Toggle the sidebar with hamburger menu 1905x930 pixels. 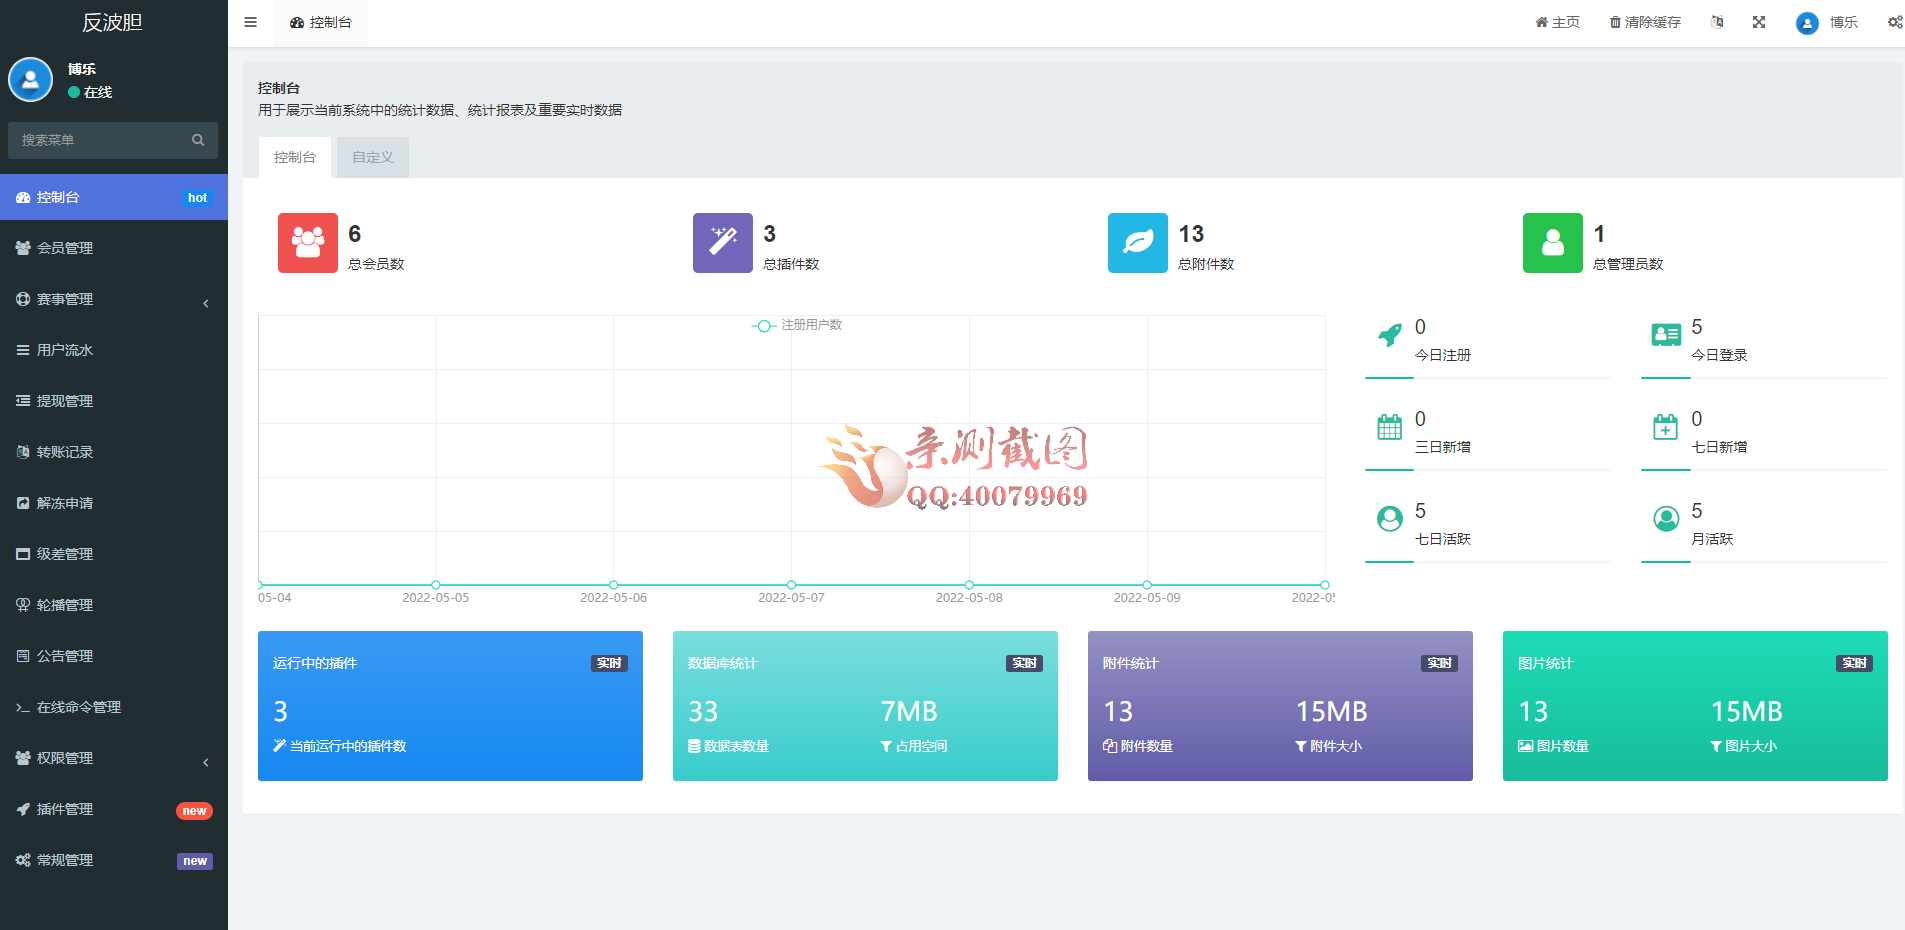tap(250, 22)
